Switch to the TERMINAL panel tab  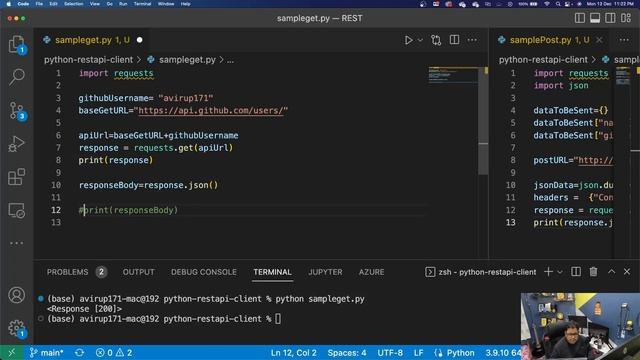click(272, 272)
